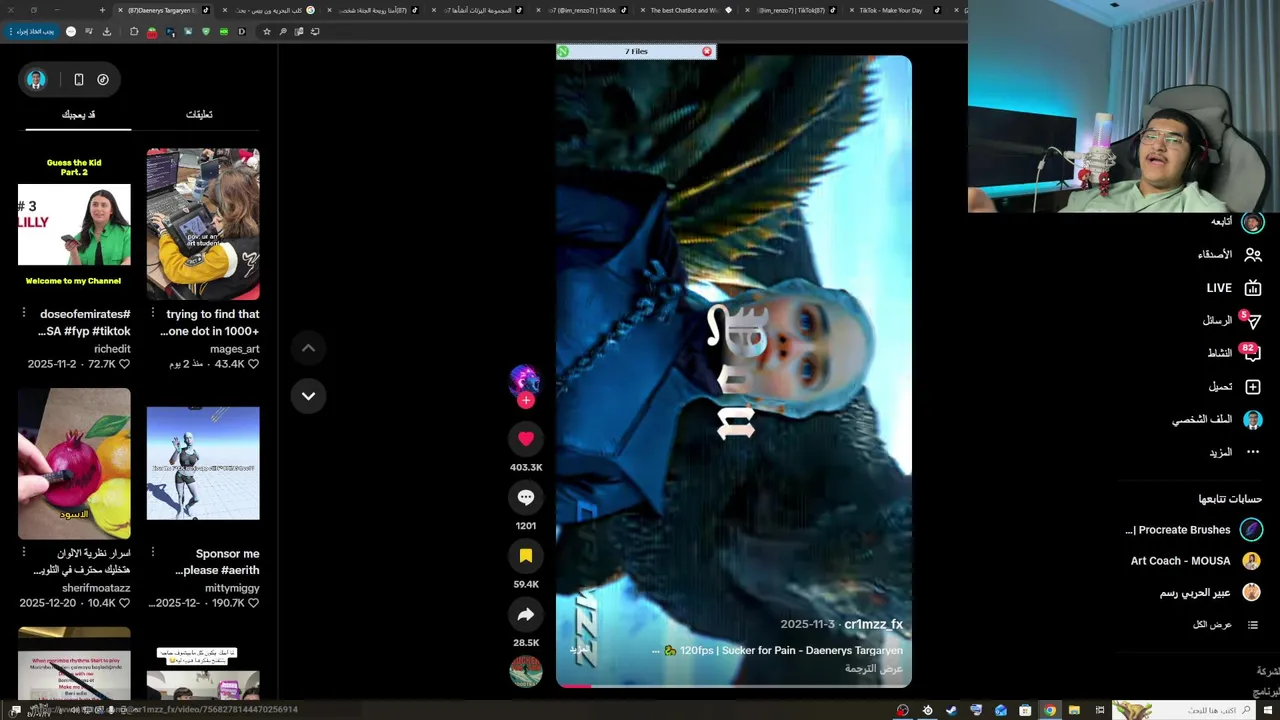Seek using the video progress bar
This screenshot has width=1280, height=720.
tap(733, 685)
